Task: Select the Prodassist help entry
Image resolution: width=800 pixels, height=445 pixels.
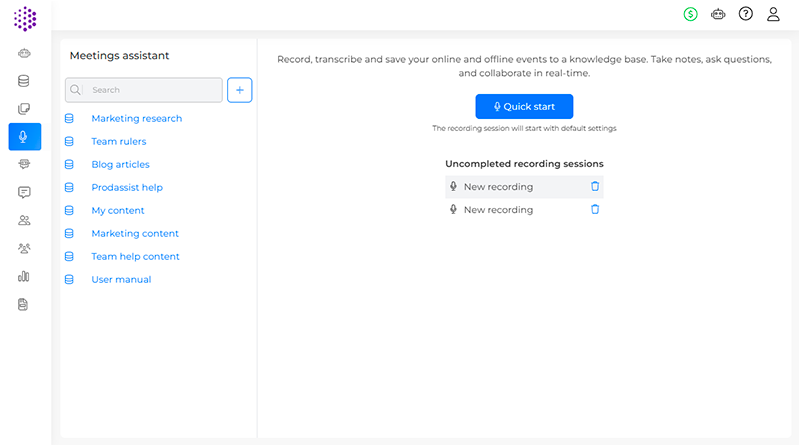Action: point(127,187)
